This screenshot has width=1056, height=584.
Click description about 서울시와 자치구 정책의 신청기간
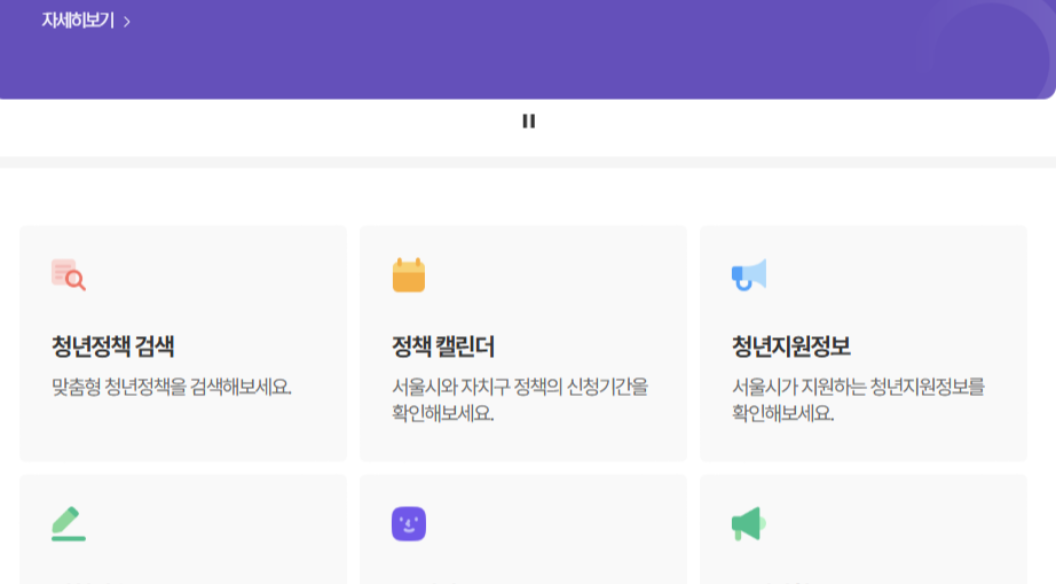click(520, 400)
